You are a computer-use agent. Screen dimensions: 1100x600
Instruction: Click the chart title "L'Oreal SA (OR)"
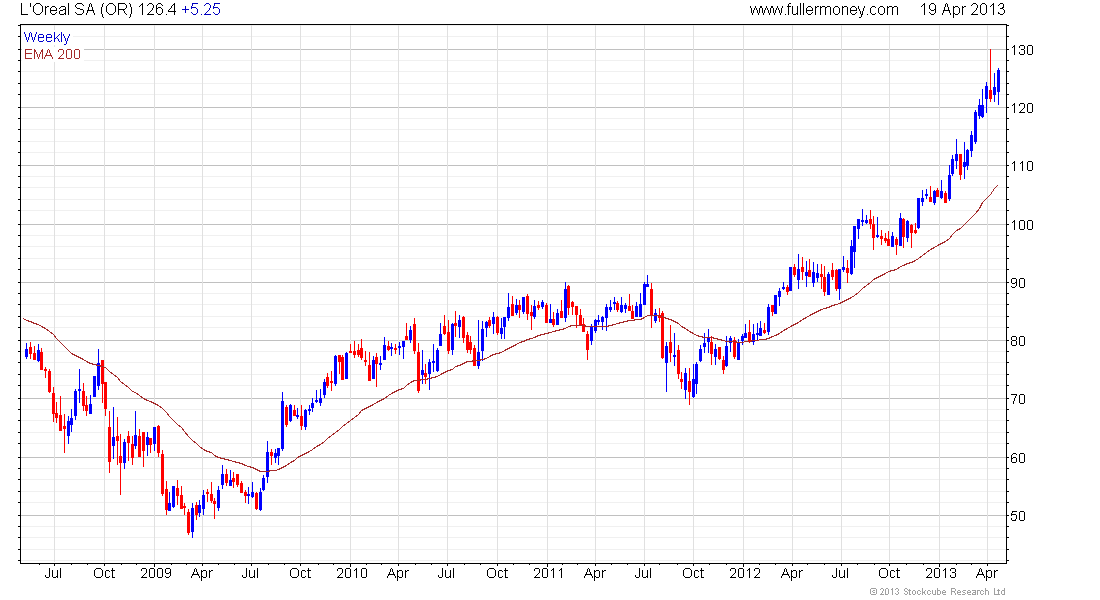[x=76, y=10]
